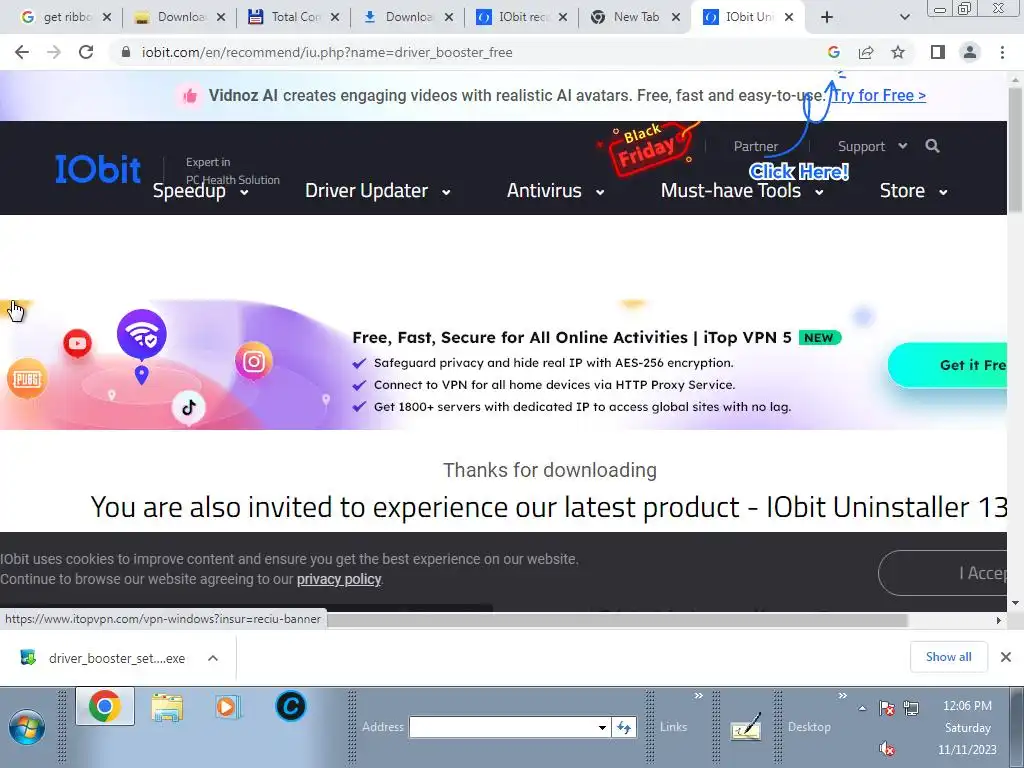Toggle the browser side panel

[x=938, y=52]
